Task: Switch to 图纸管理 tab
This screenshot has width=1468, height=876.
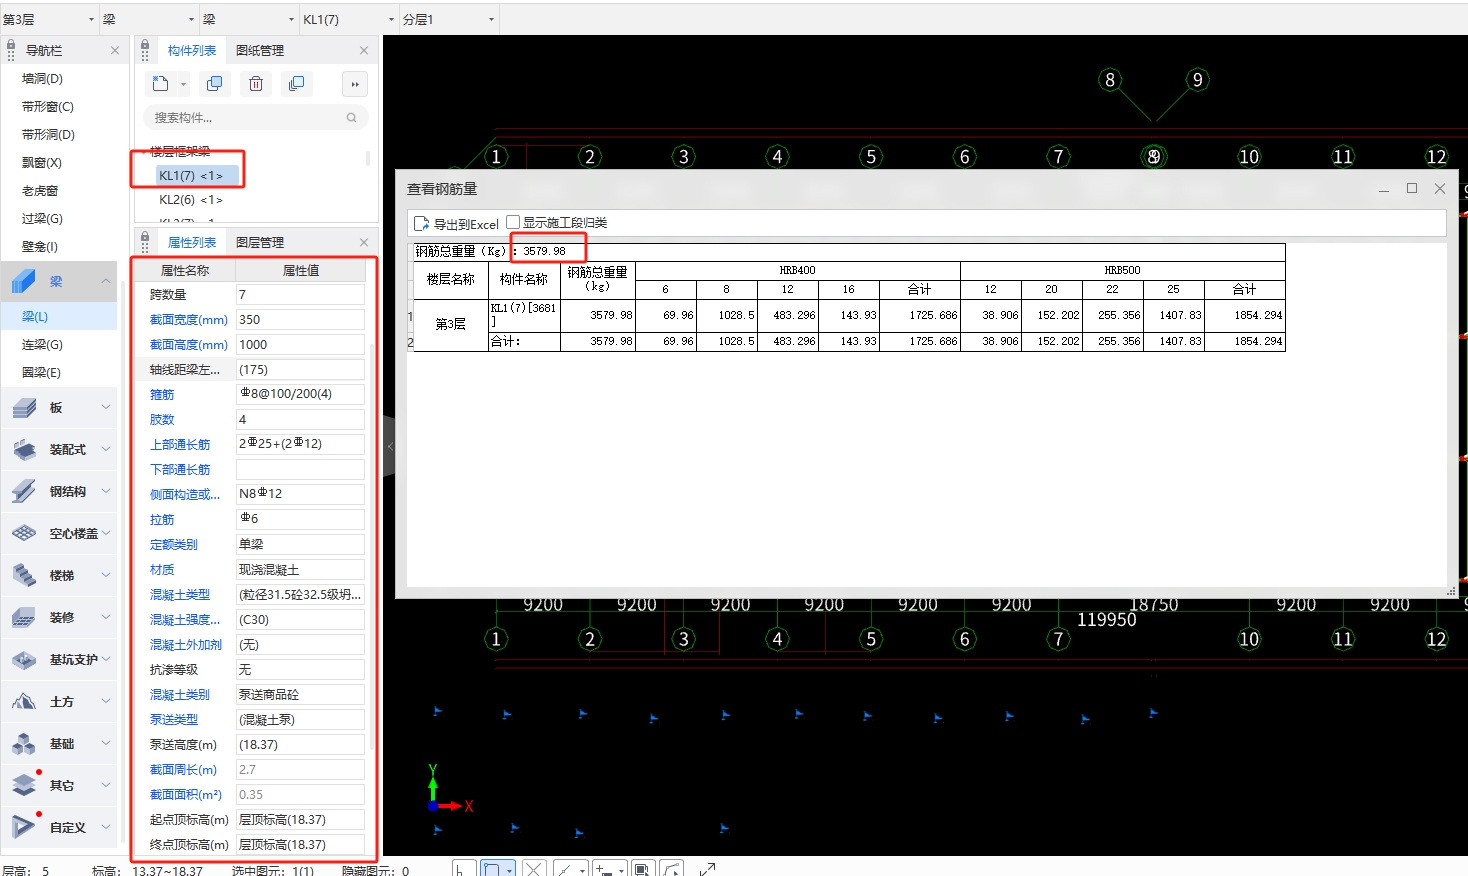Action: click(259, 50)
